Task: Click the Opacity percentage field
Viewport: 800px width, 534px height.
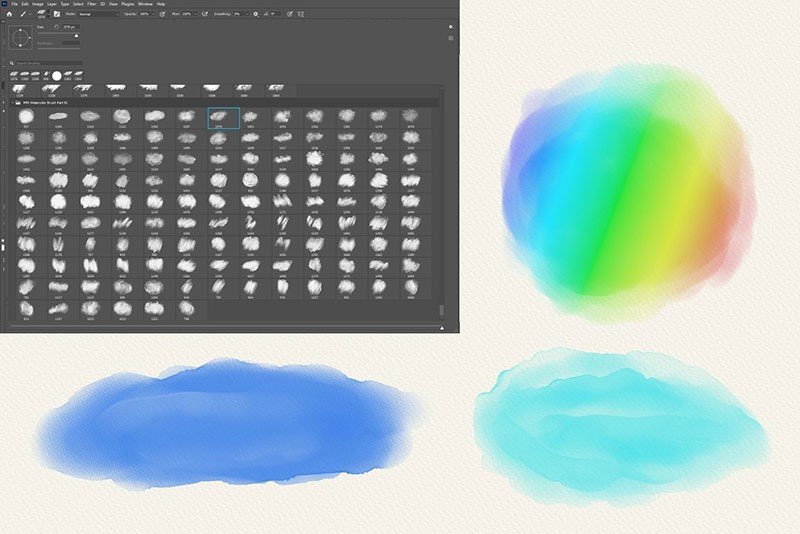Action: click(x=144, y=14)
